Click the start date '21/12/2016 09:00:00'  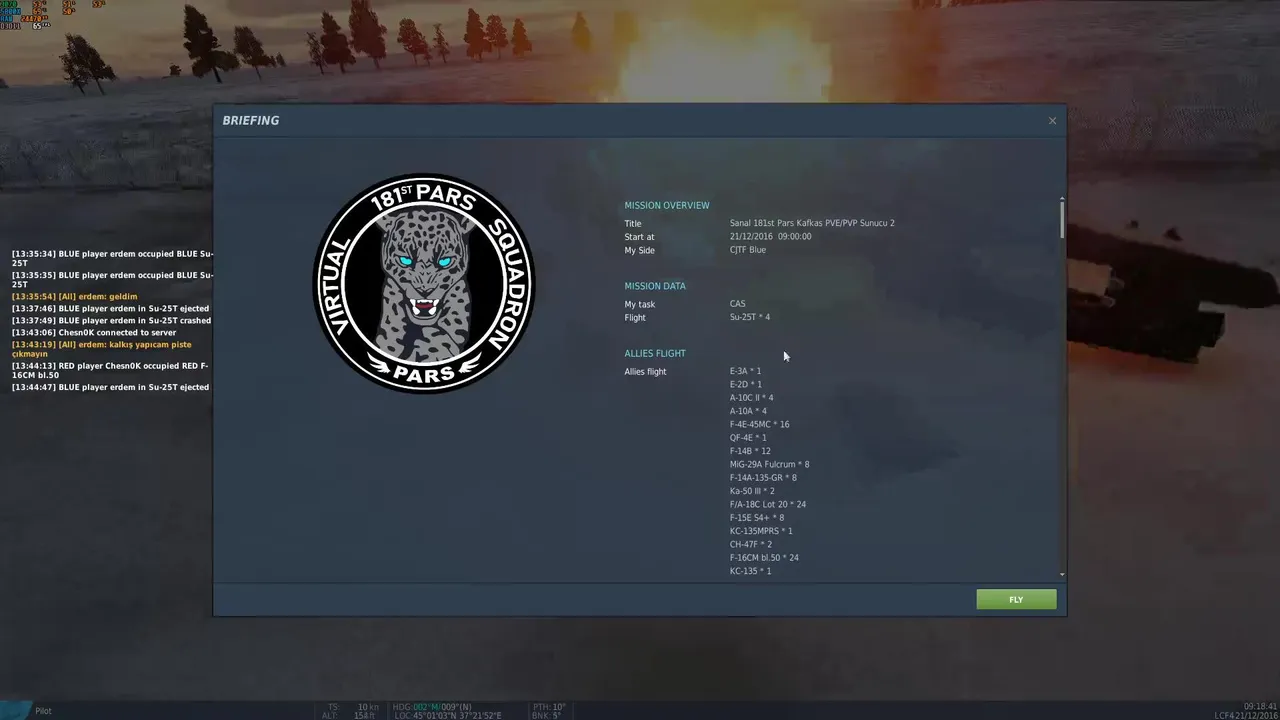[x=770, y=237]
